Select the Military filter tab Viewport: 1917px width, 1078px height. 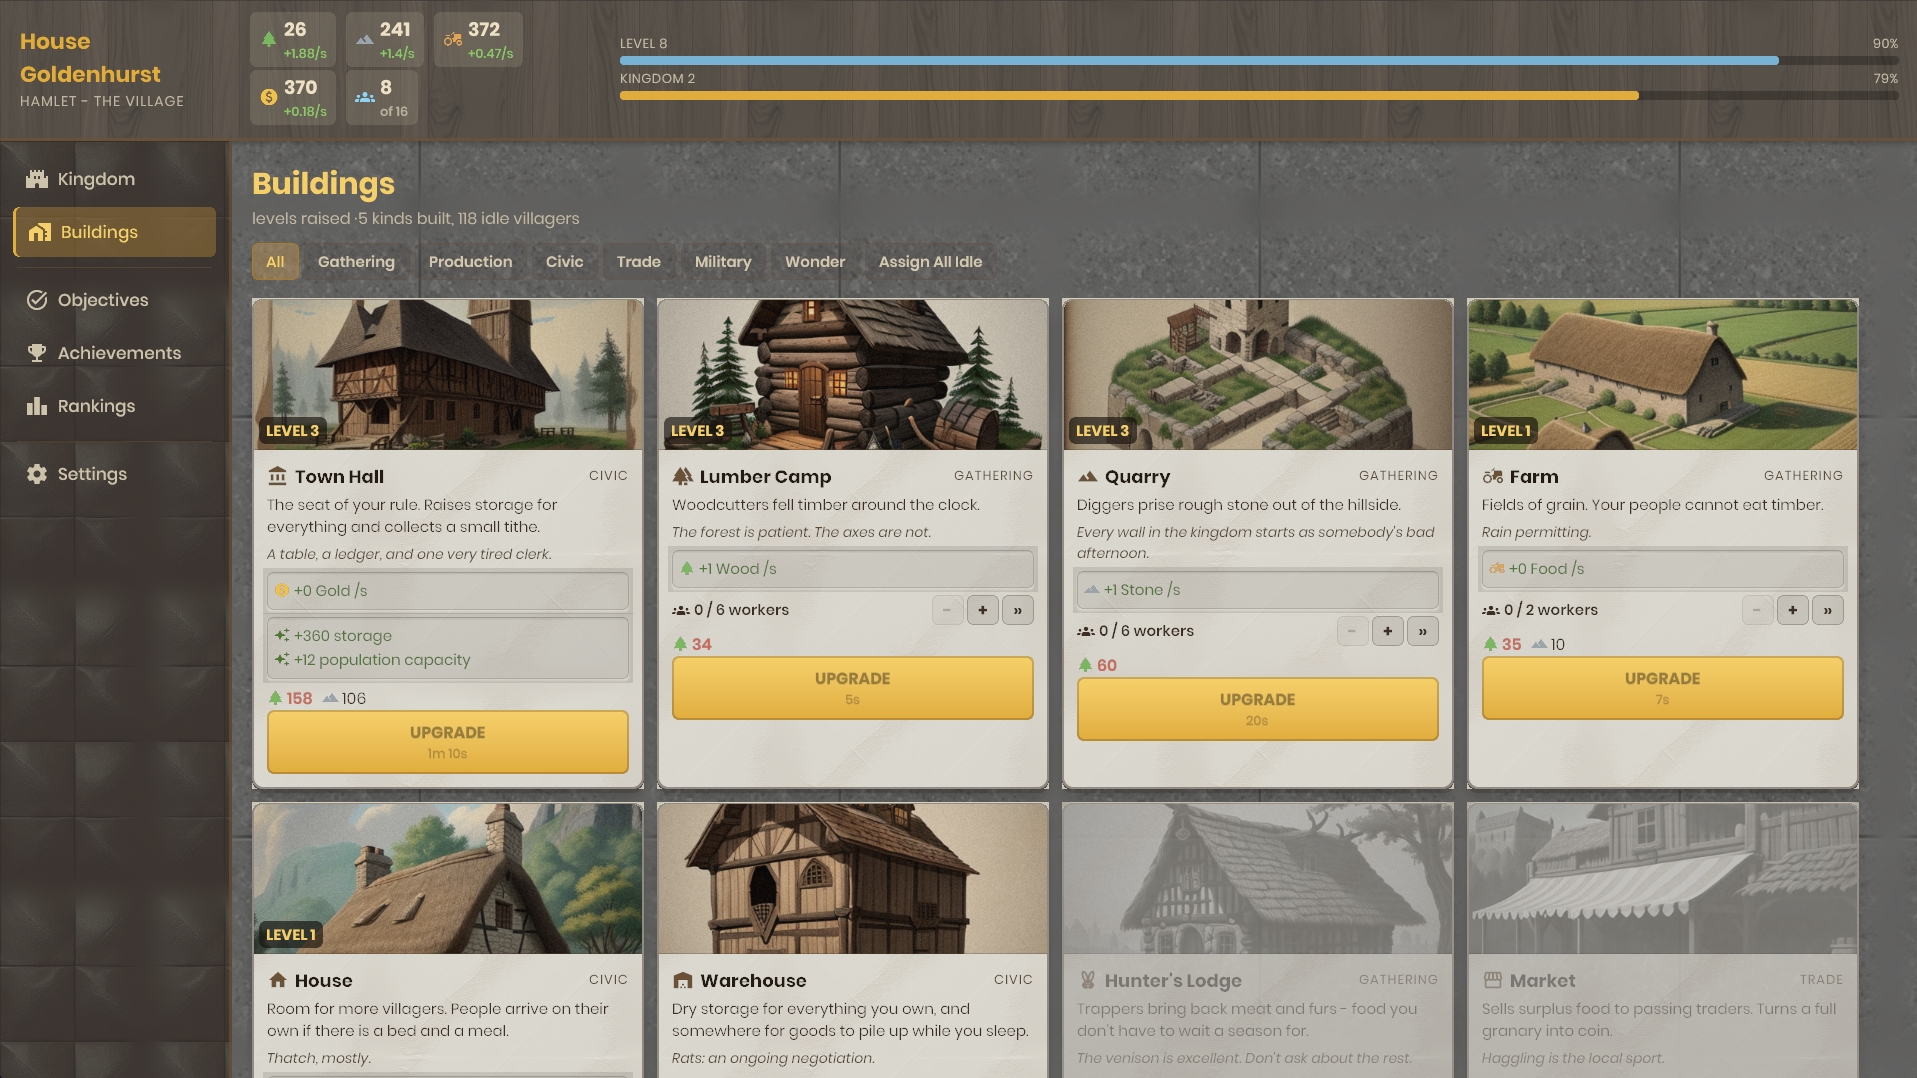(723, 262)
